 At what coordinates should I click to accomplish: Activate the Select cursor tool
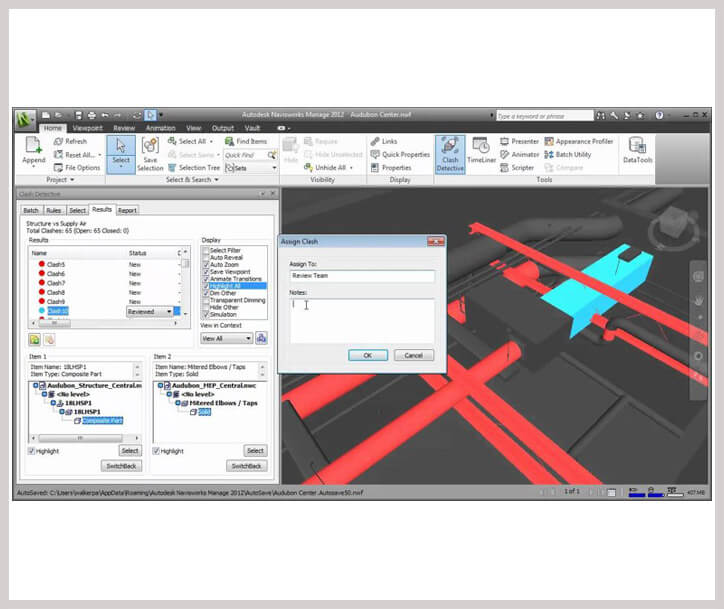(x=121, y=154)
